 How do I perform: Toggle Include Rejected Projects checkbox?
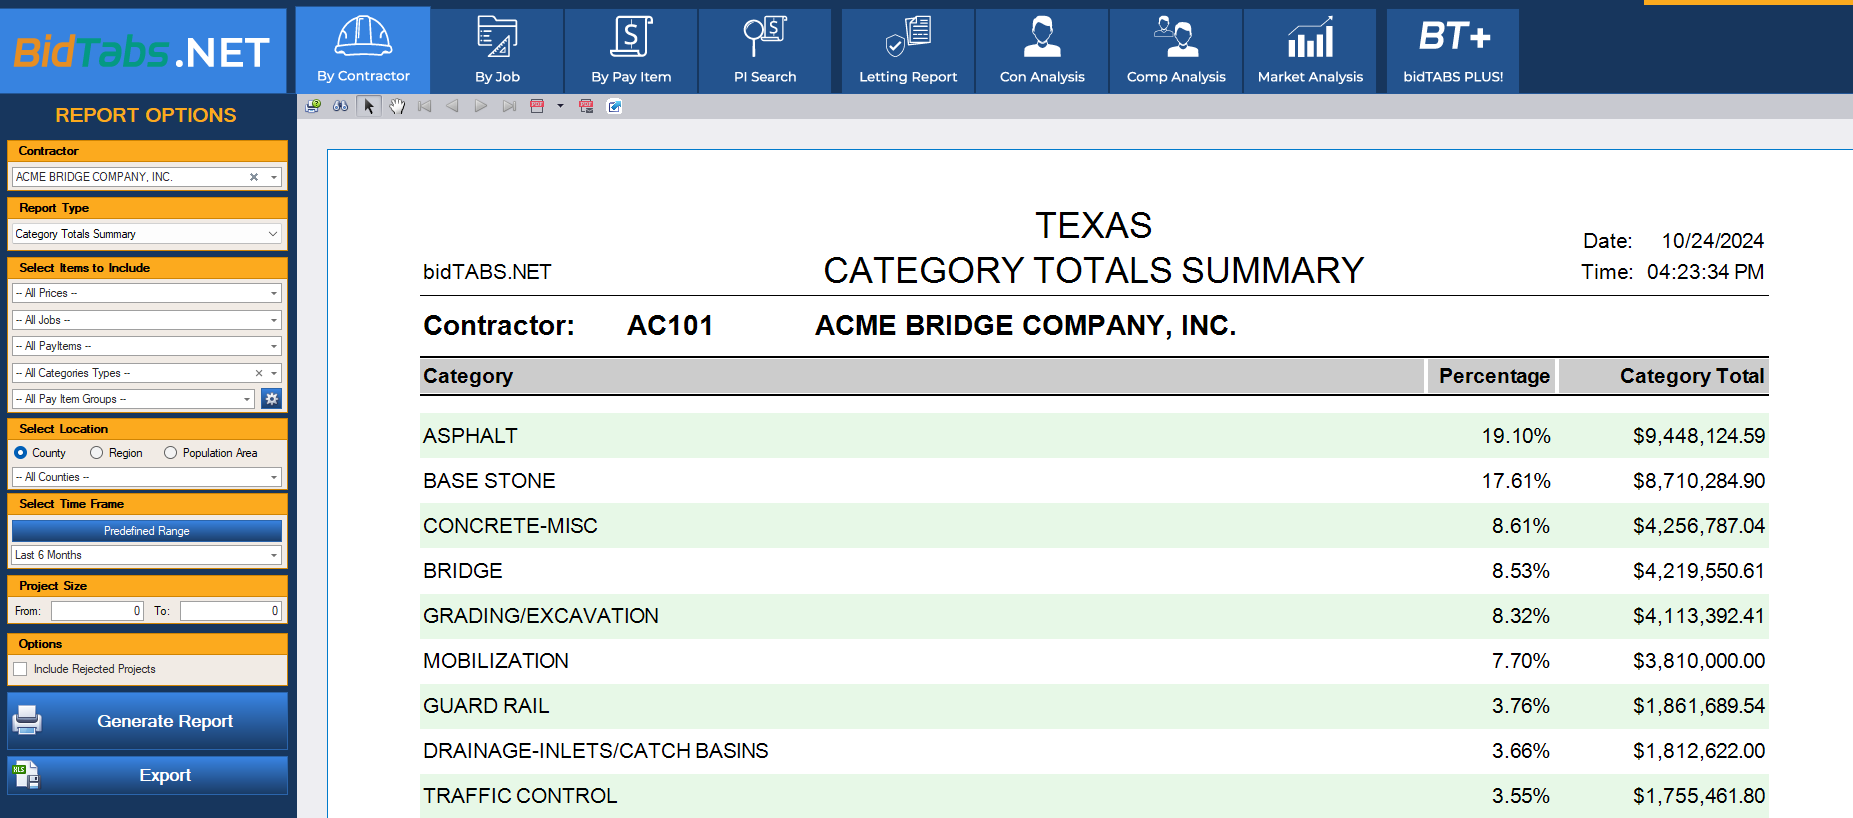[20, 669]
